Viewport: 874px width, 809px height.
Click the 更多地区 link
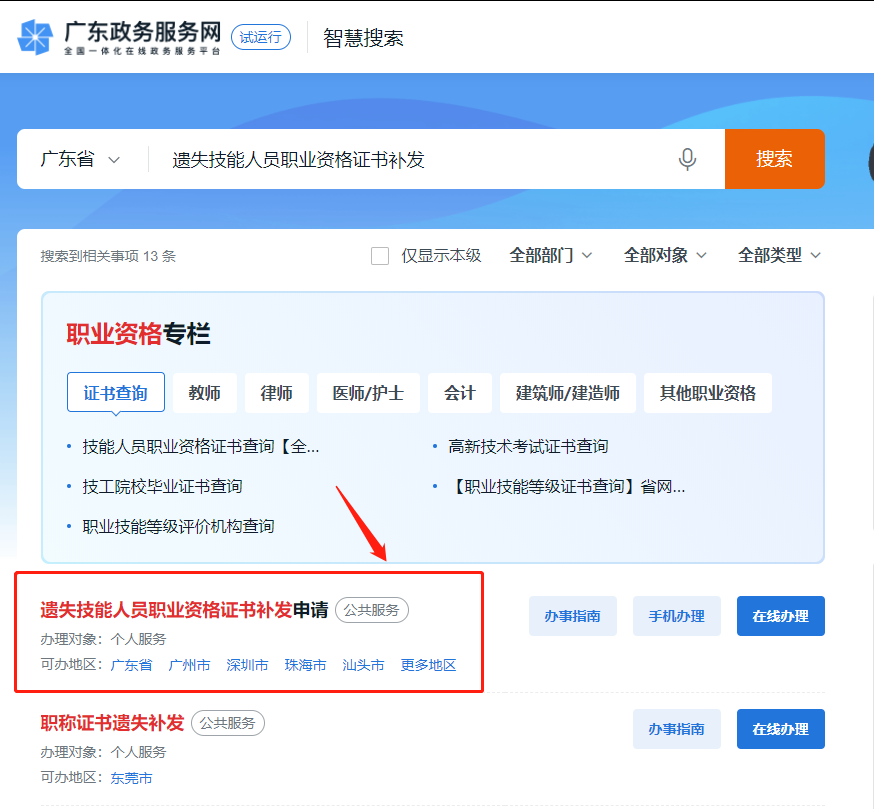(x=429, y=665)
